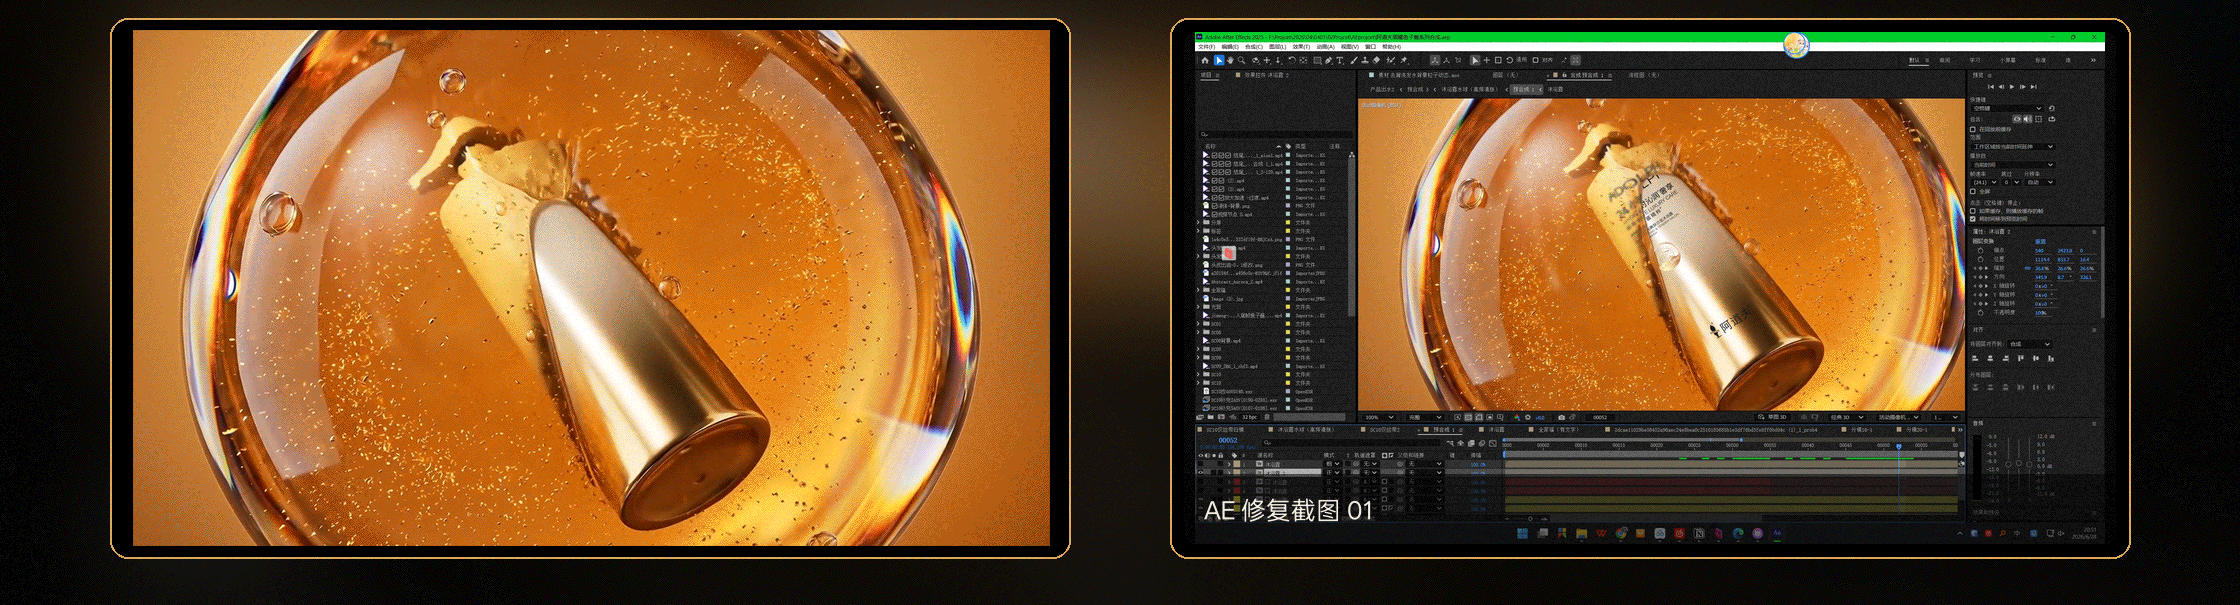Select the Hand tool
Image resolution: width=2240 pixels, height=605 pixels.
[1230, 60]
